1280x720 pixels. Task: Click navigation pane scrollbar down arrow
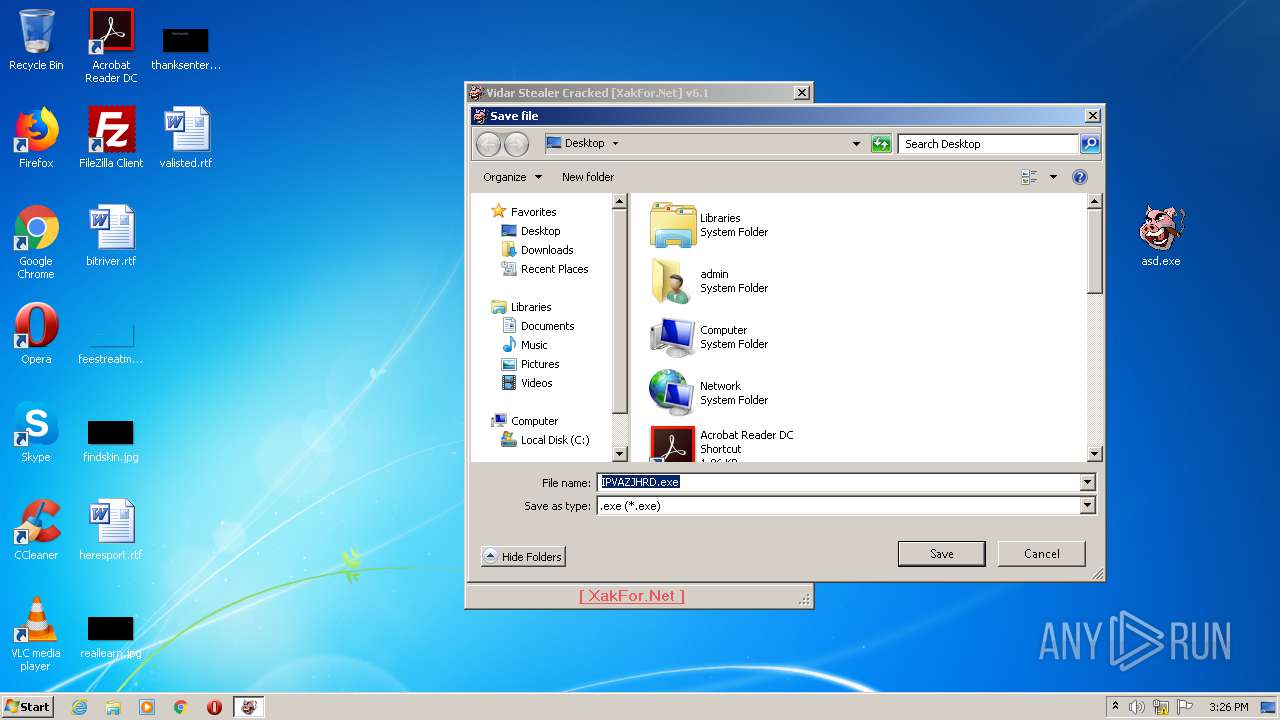[x=619, y=454]
